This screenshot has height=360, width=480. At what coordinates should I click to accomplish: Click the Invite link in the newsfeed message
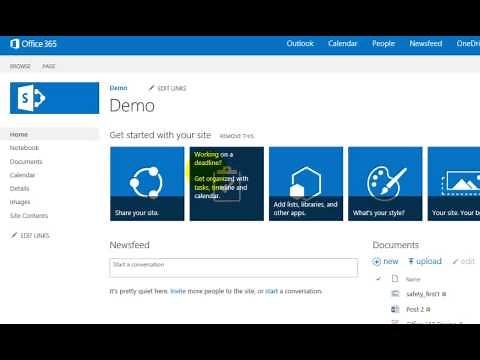click(178, 291)
